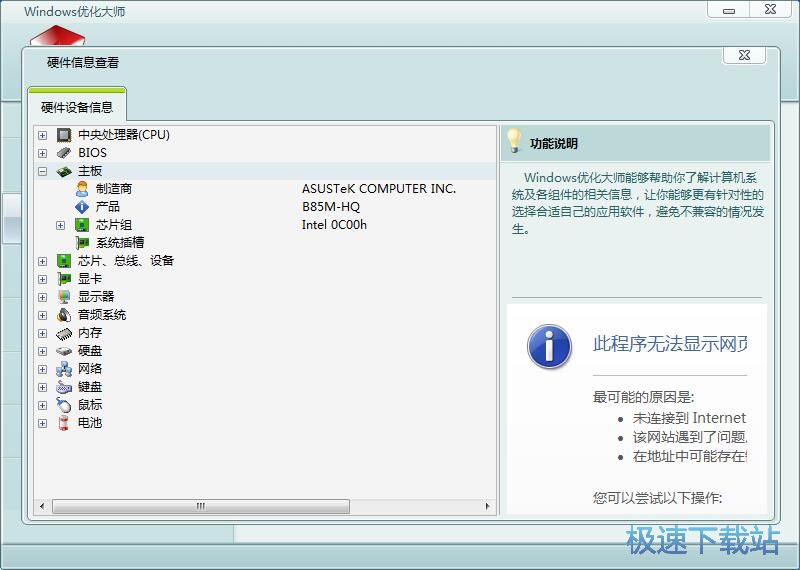Select the 音频系统 label
800x570 pixels.
102,315
